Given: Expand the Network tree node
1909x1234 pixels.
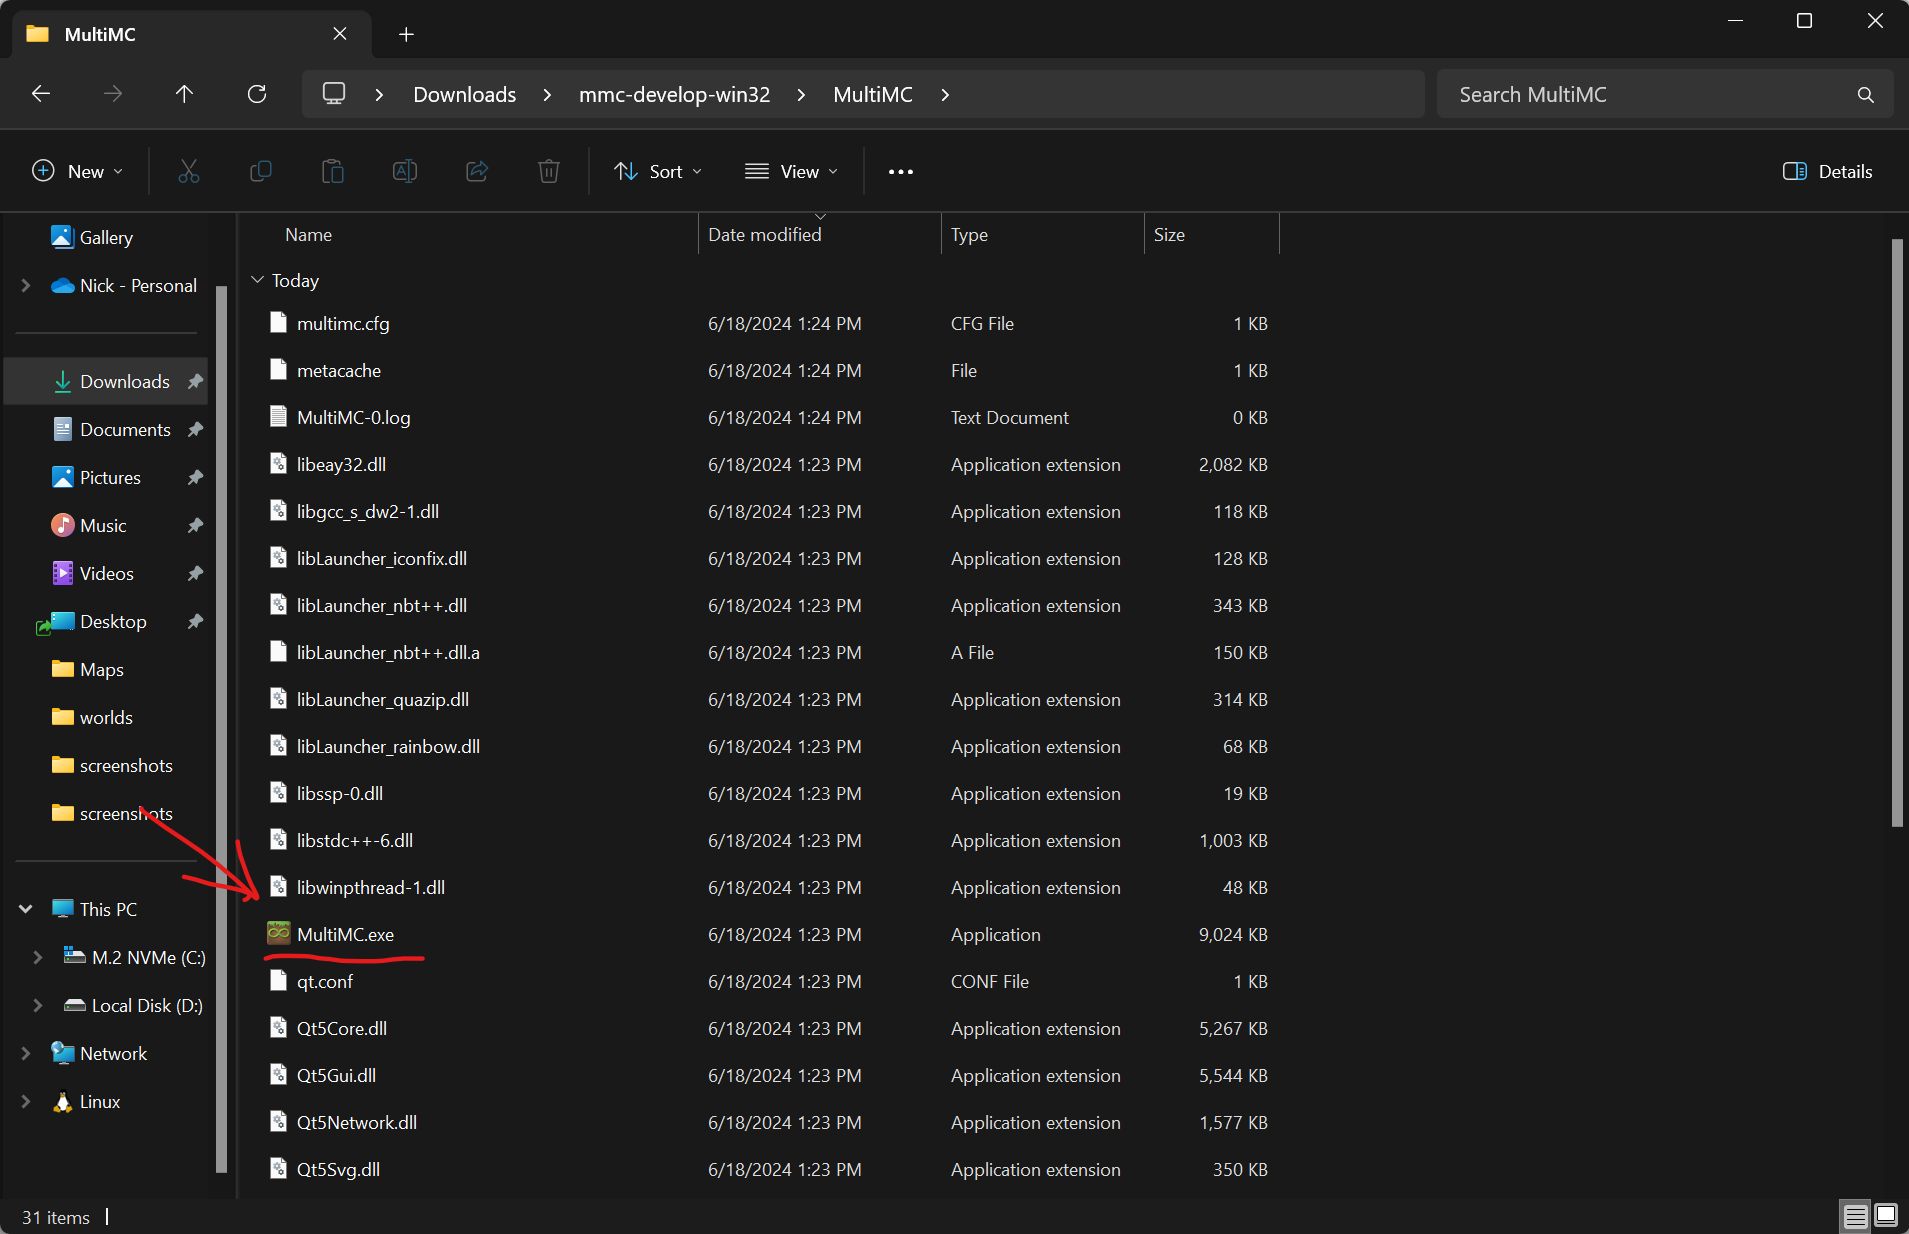Looking at the screenshot, I should point(26,1053).
